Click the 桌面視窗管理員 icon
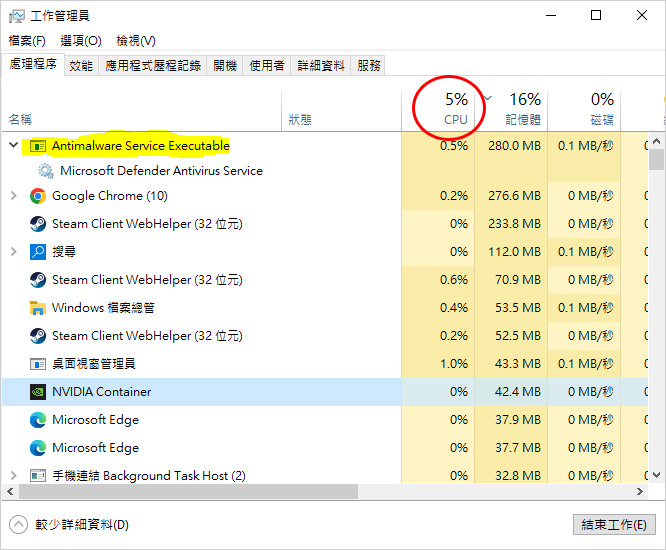Viewport: 666px width, 550px height. pyautogui.click(x=38, y=364)
